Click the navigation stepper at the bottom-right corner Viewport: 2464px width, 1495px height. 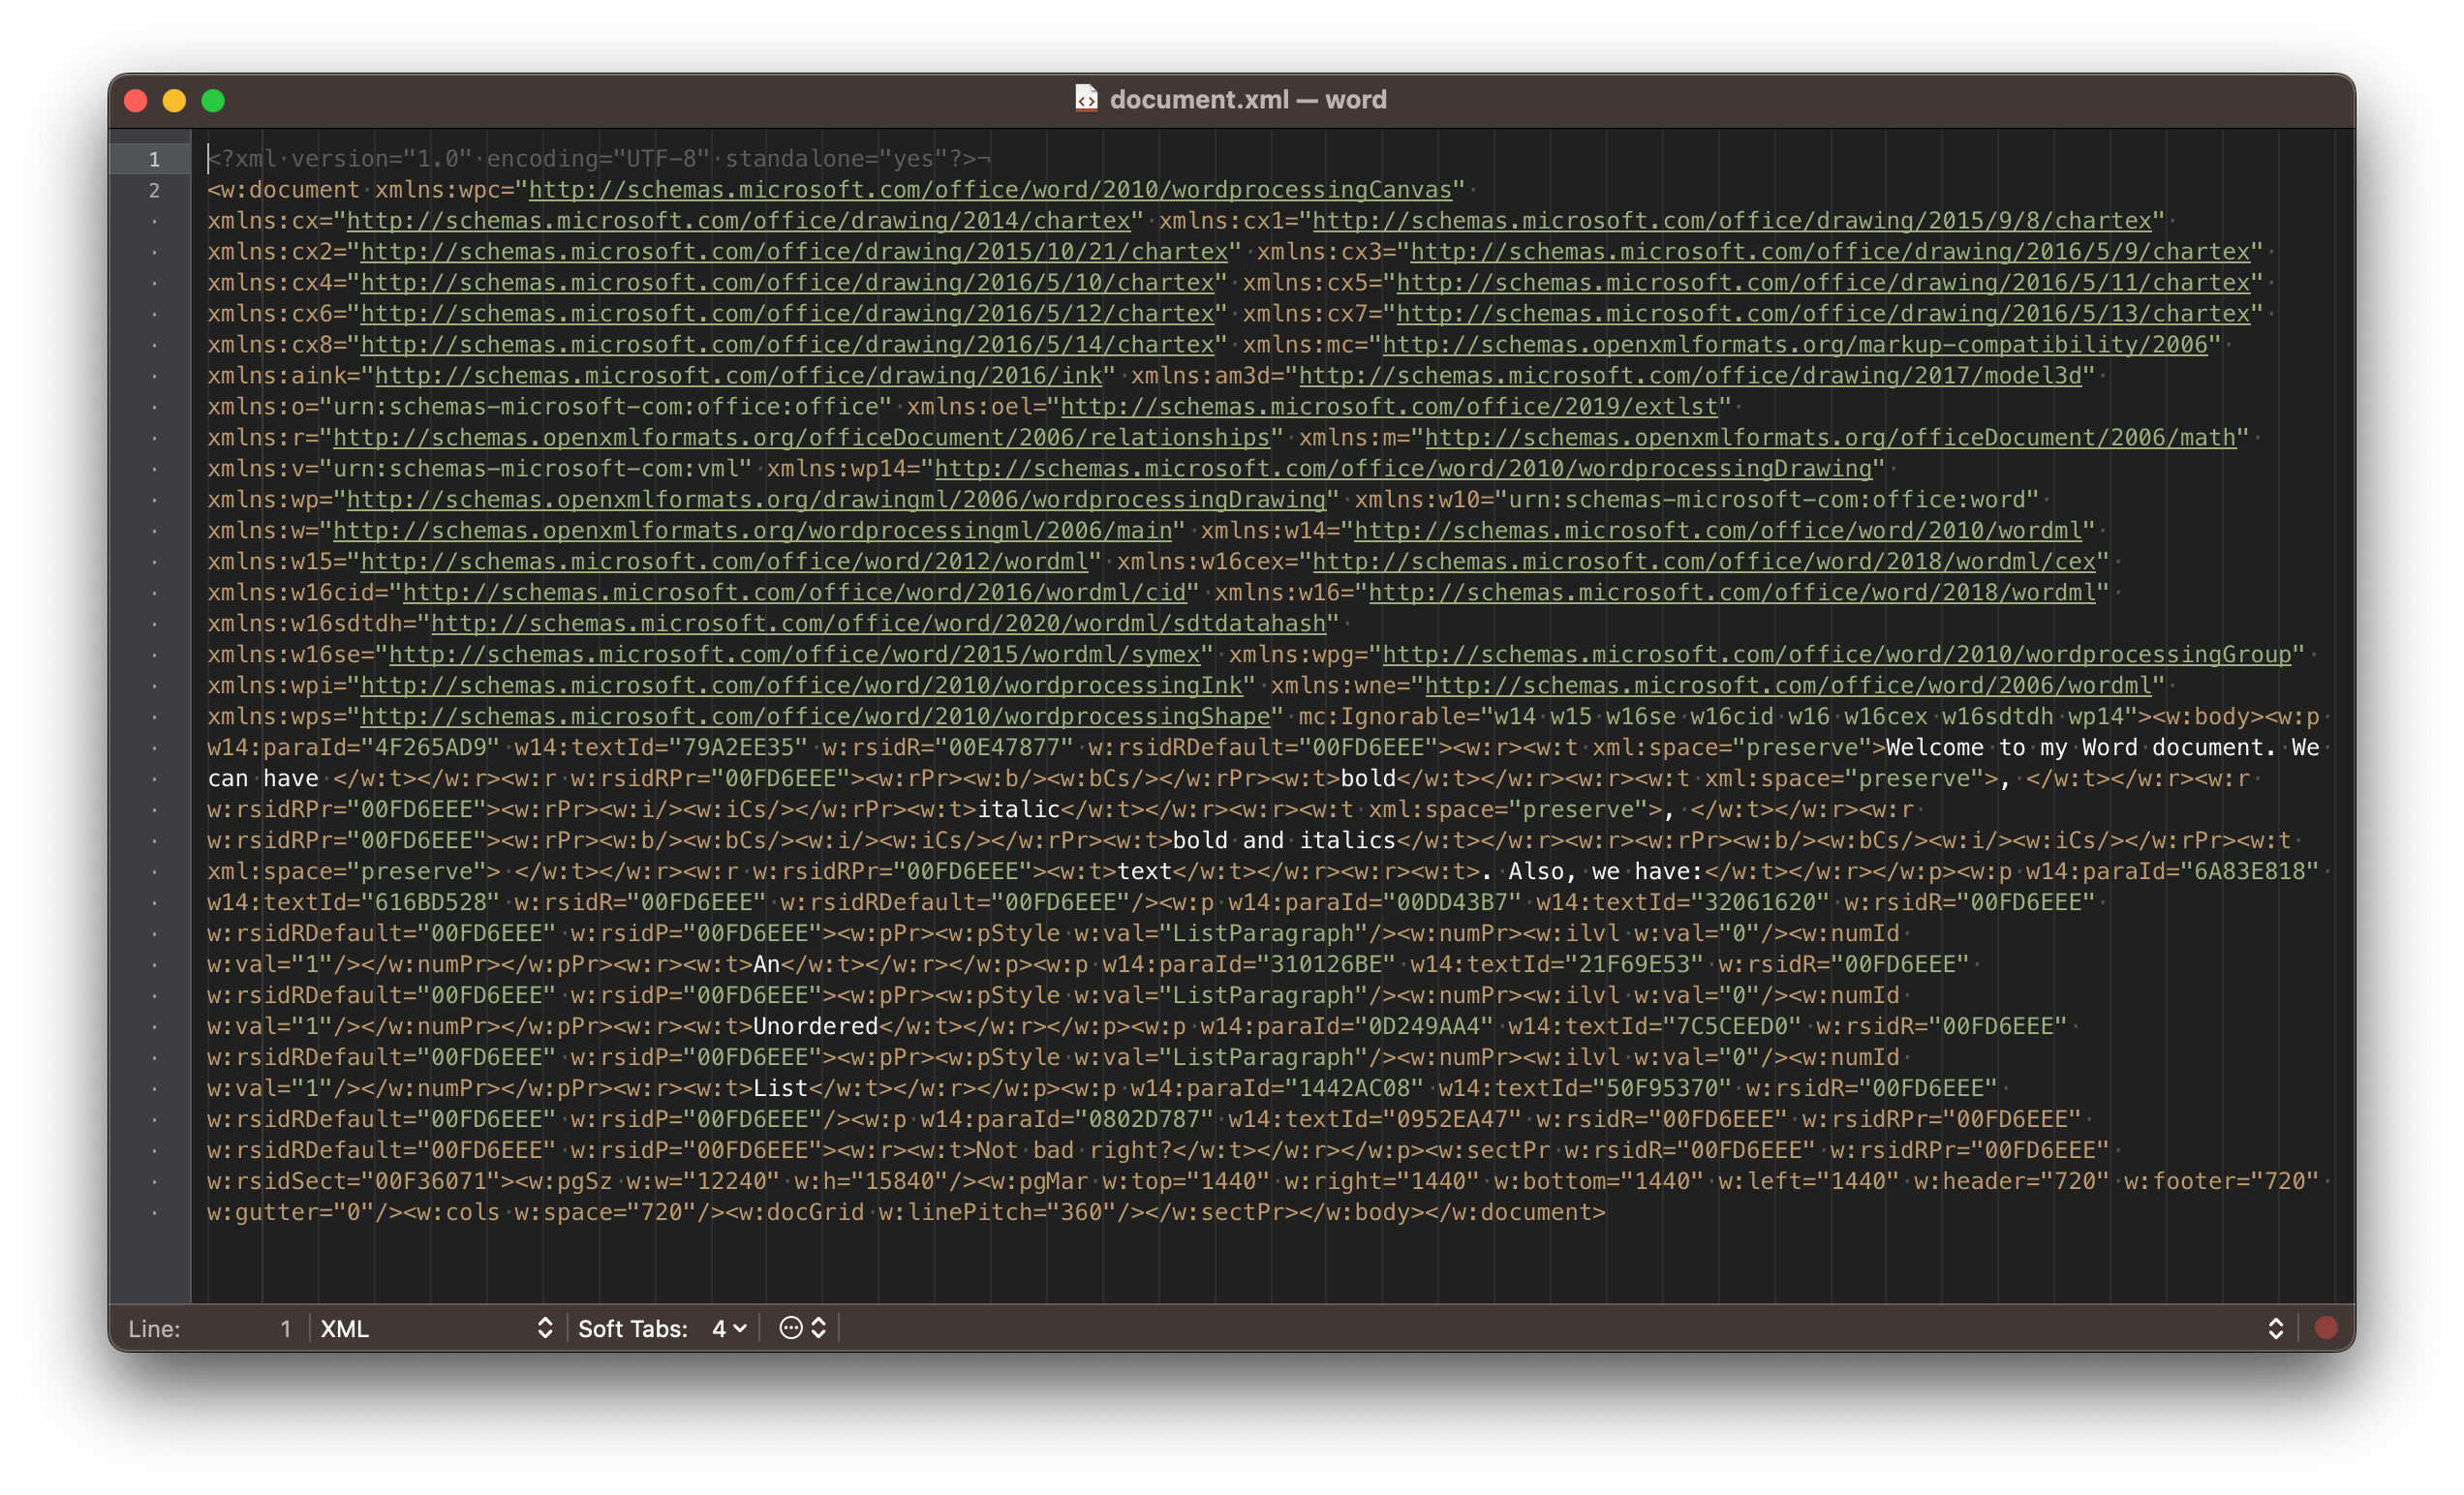pos(2276,1329)
